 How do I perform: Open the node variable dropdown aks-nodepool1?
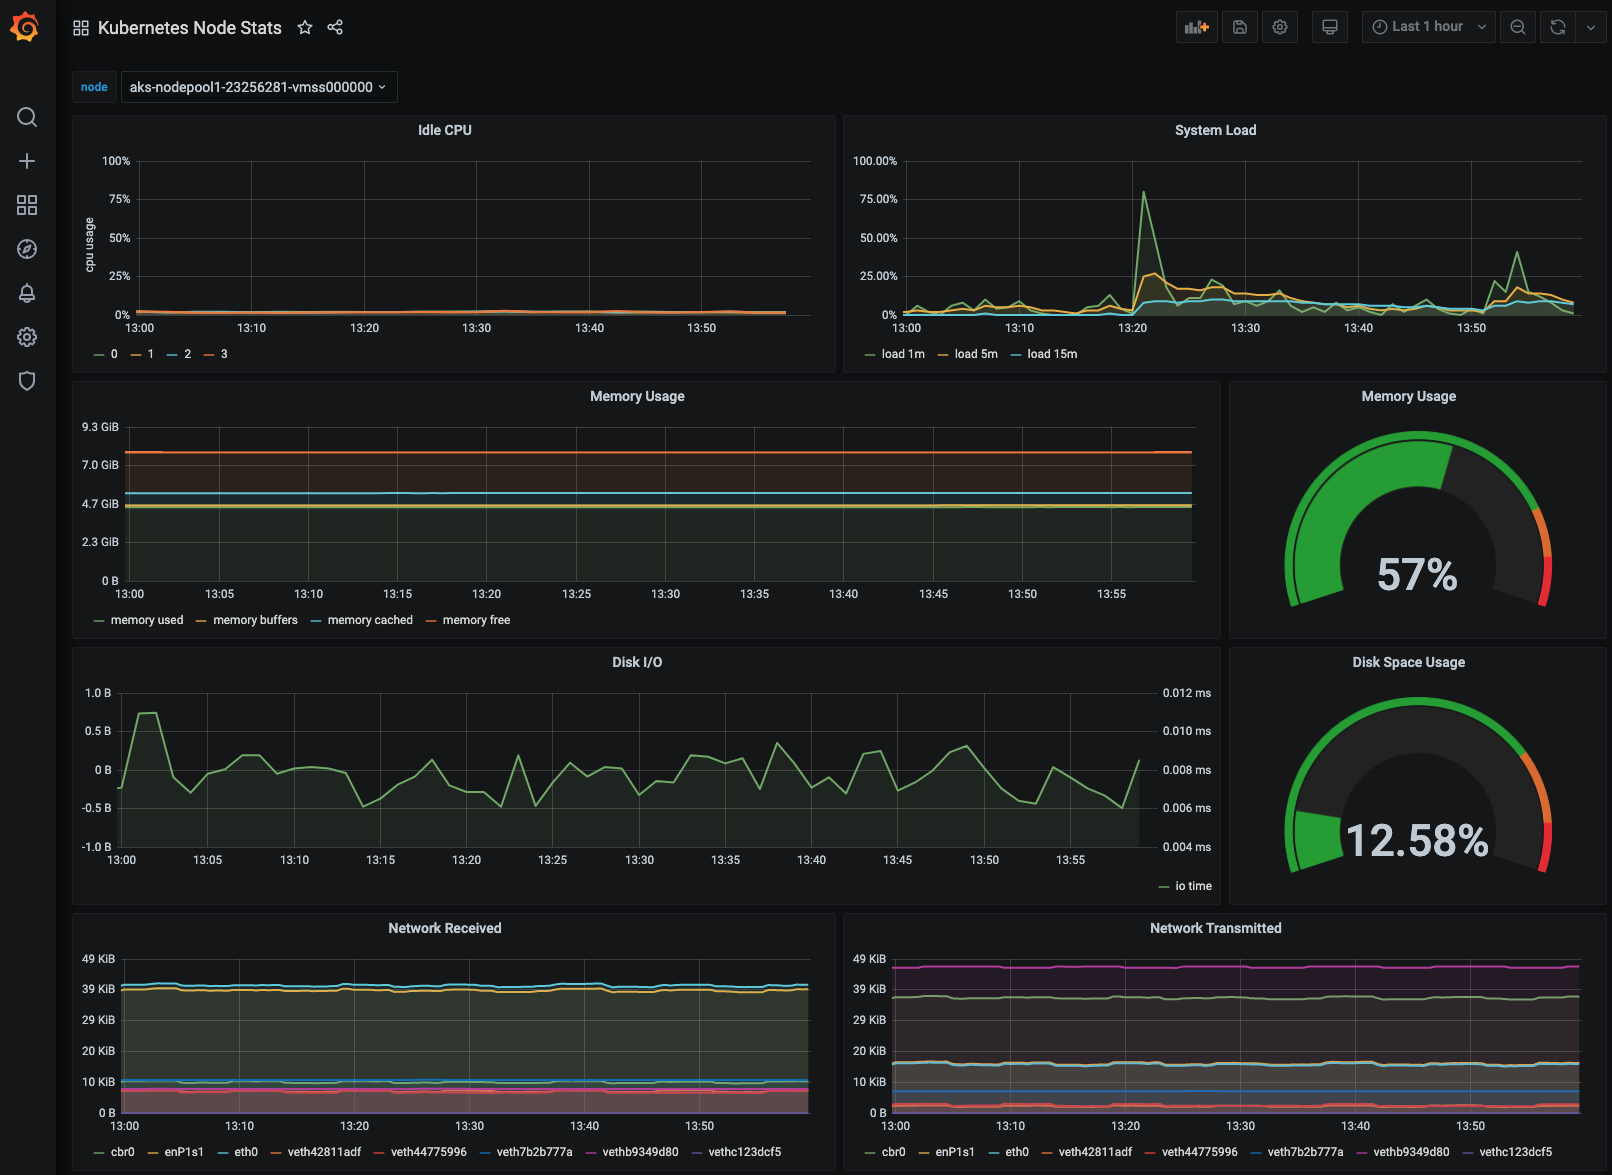(x=259, y=87)
